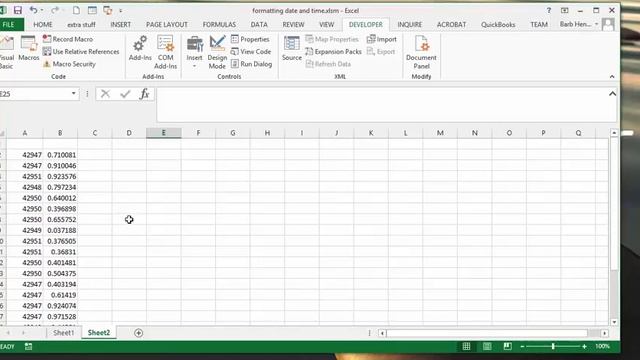
Task: Click the 100% zoom level
Action: tap(602, 347)
